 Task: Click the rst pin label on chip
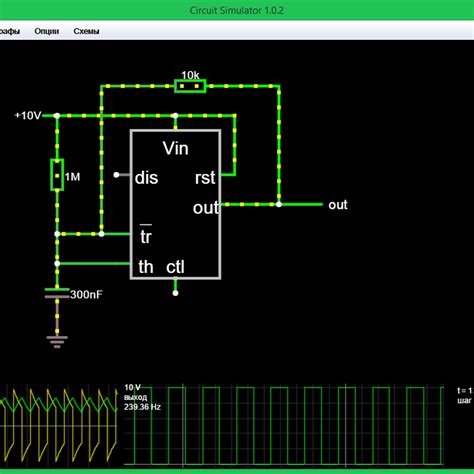[x=205, y=178]
